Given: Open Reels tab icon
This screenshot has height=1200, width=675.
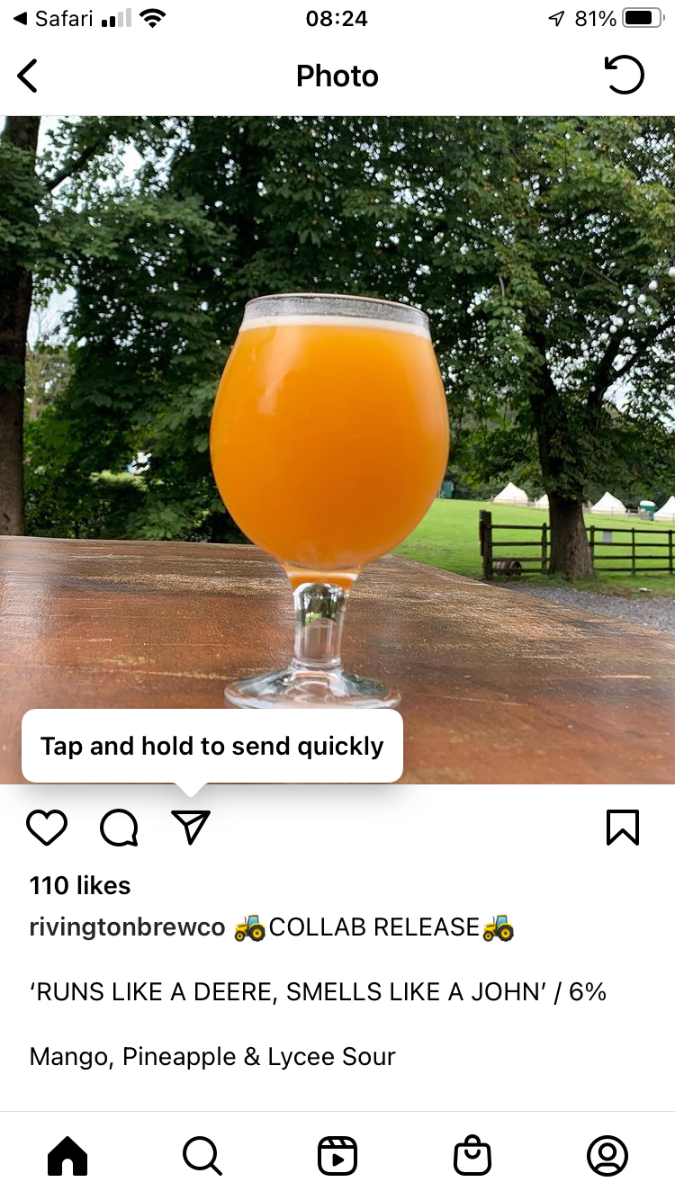Looking at the screenshot, I should click(x=337, y=1156).
